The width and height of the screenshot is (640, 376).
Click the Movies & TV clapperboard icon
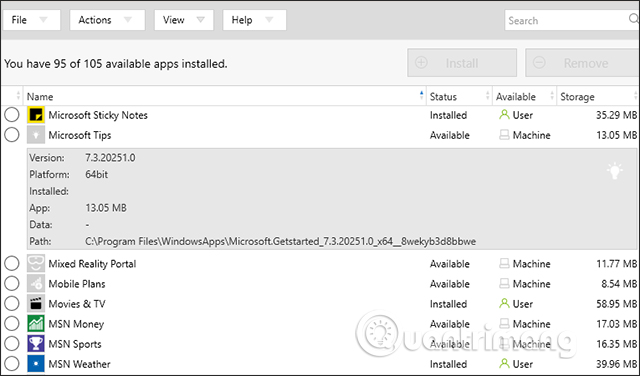pyautogui.click(x=36, y=304)
